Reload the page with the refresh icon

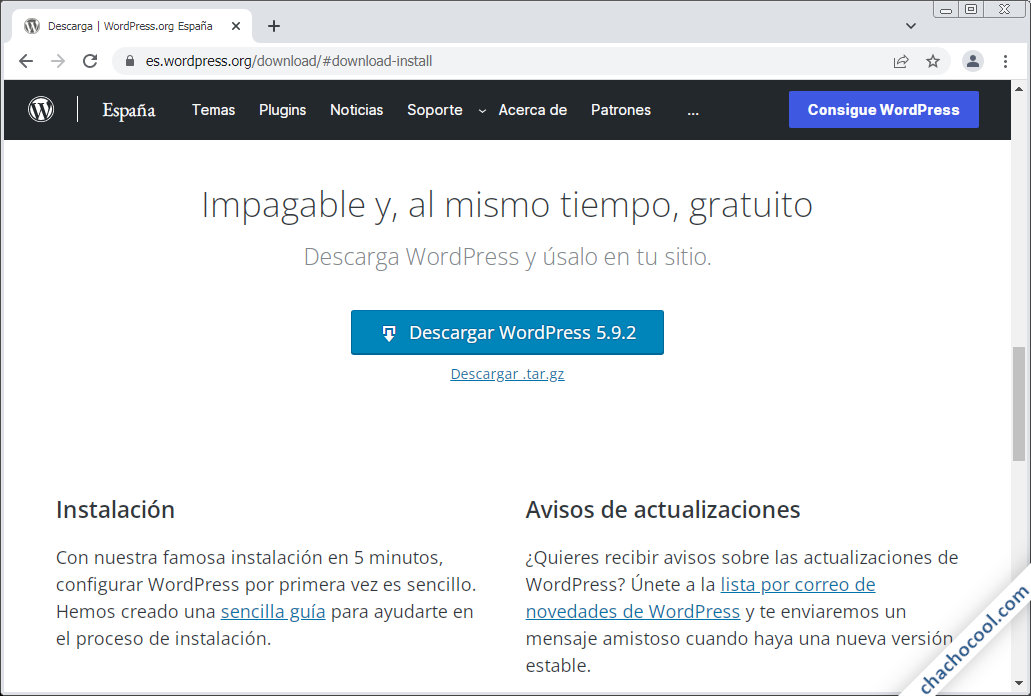90,61
